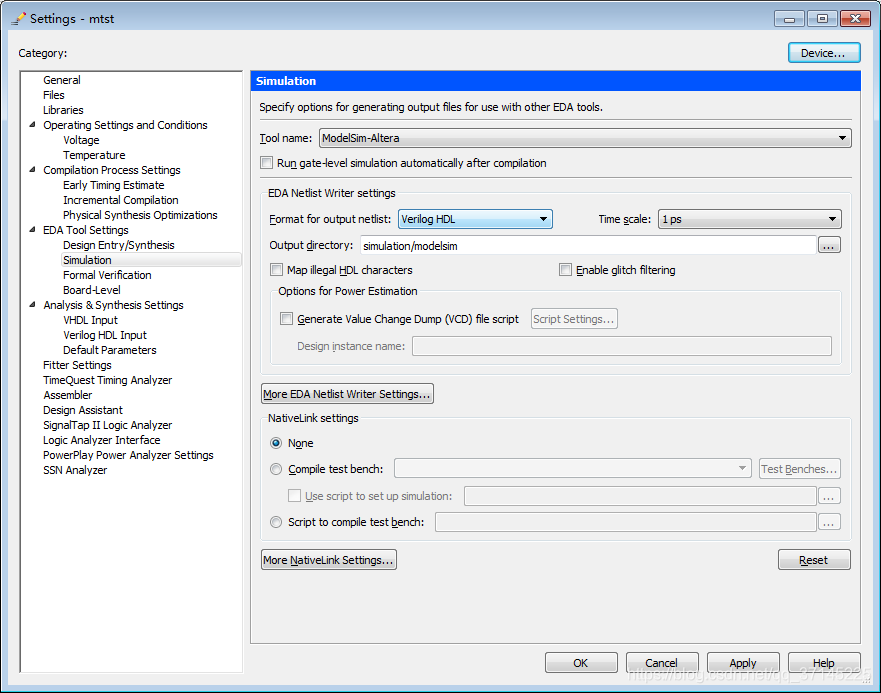Image resolution: width=881 pixels, height=693 pixels.
Task: Click the Script Settings... button
Action: [574, 319]
